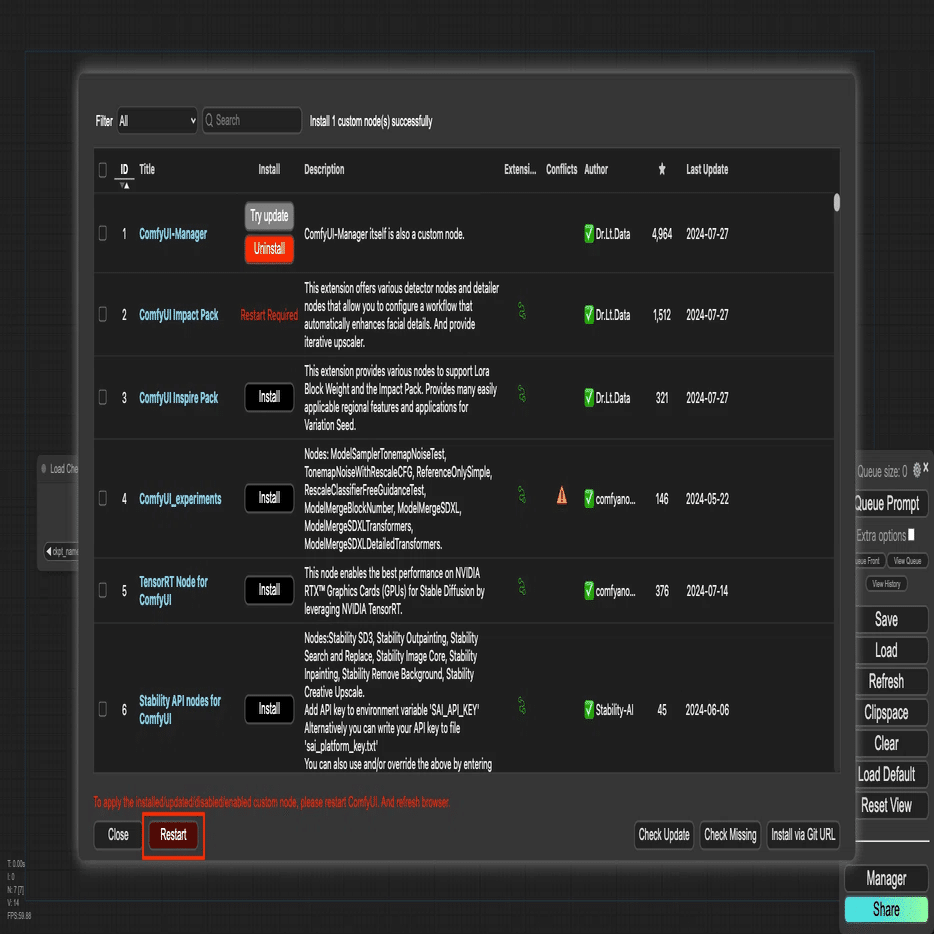Sort by the star column header icon
The width and height of the screenshot is (934, 934).
click(662, 169)
